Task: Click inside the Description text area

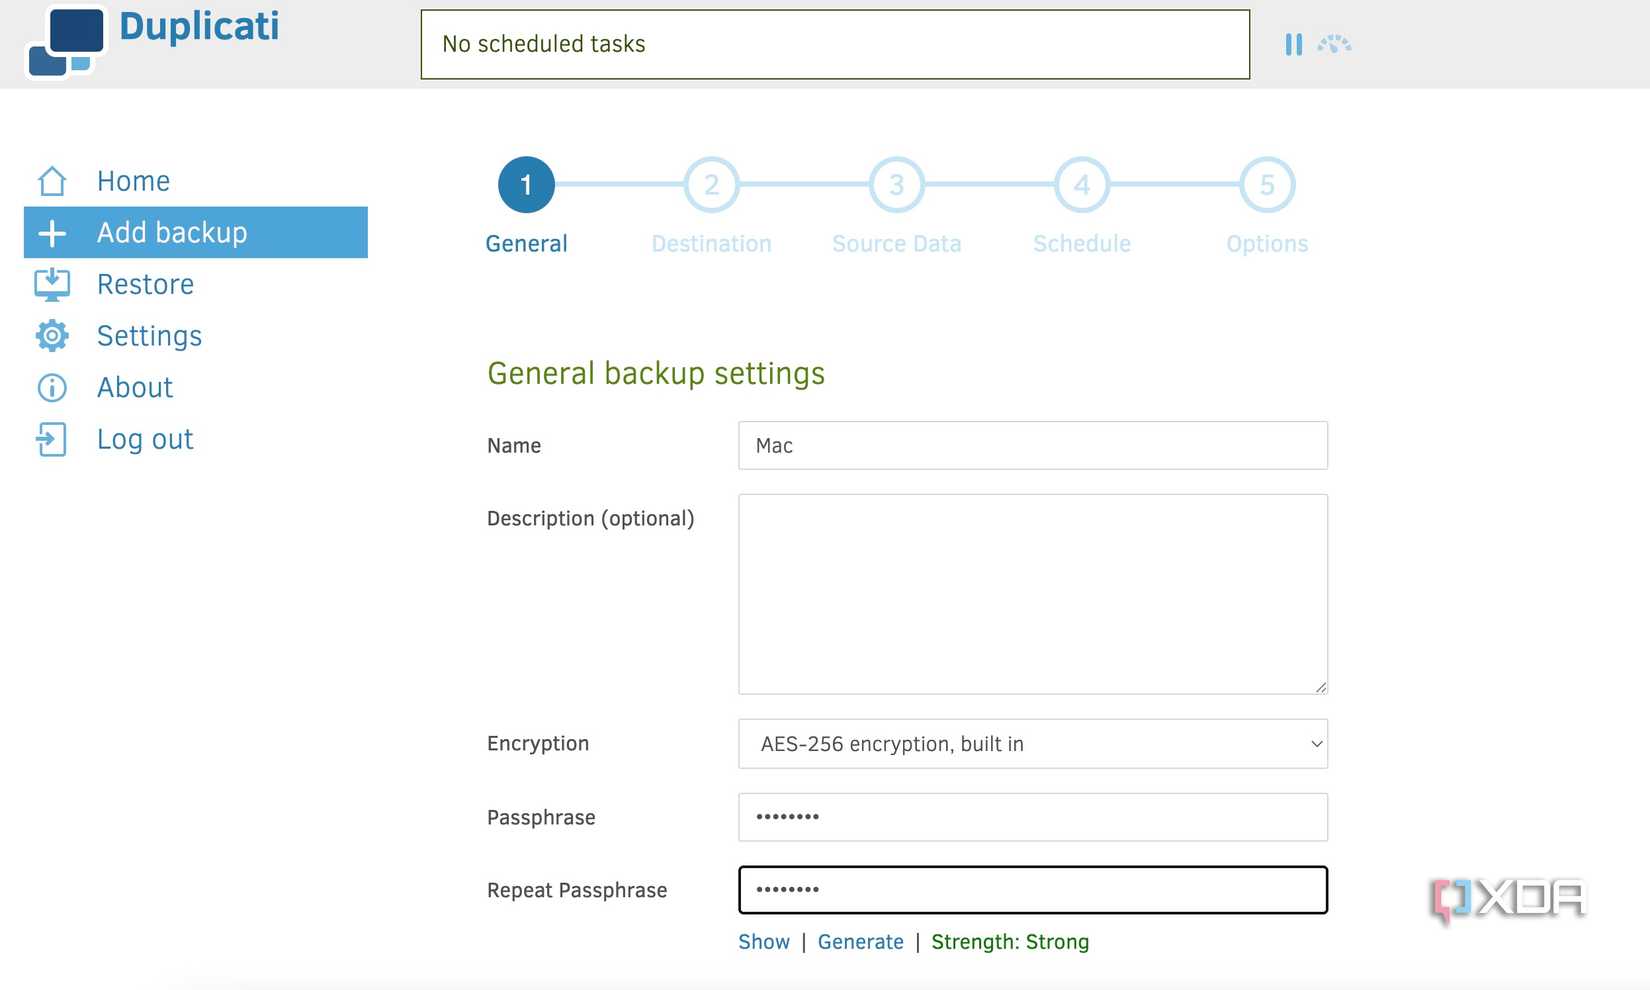Action: (1032, 594)
